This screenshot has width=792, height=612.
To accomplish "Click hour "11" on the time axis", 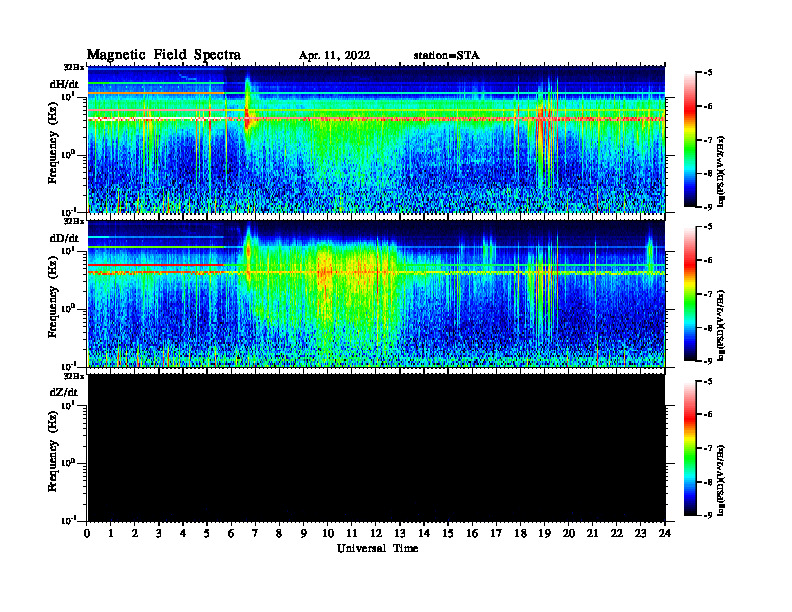I will tap(352, 534).
